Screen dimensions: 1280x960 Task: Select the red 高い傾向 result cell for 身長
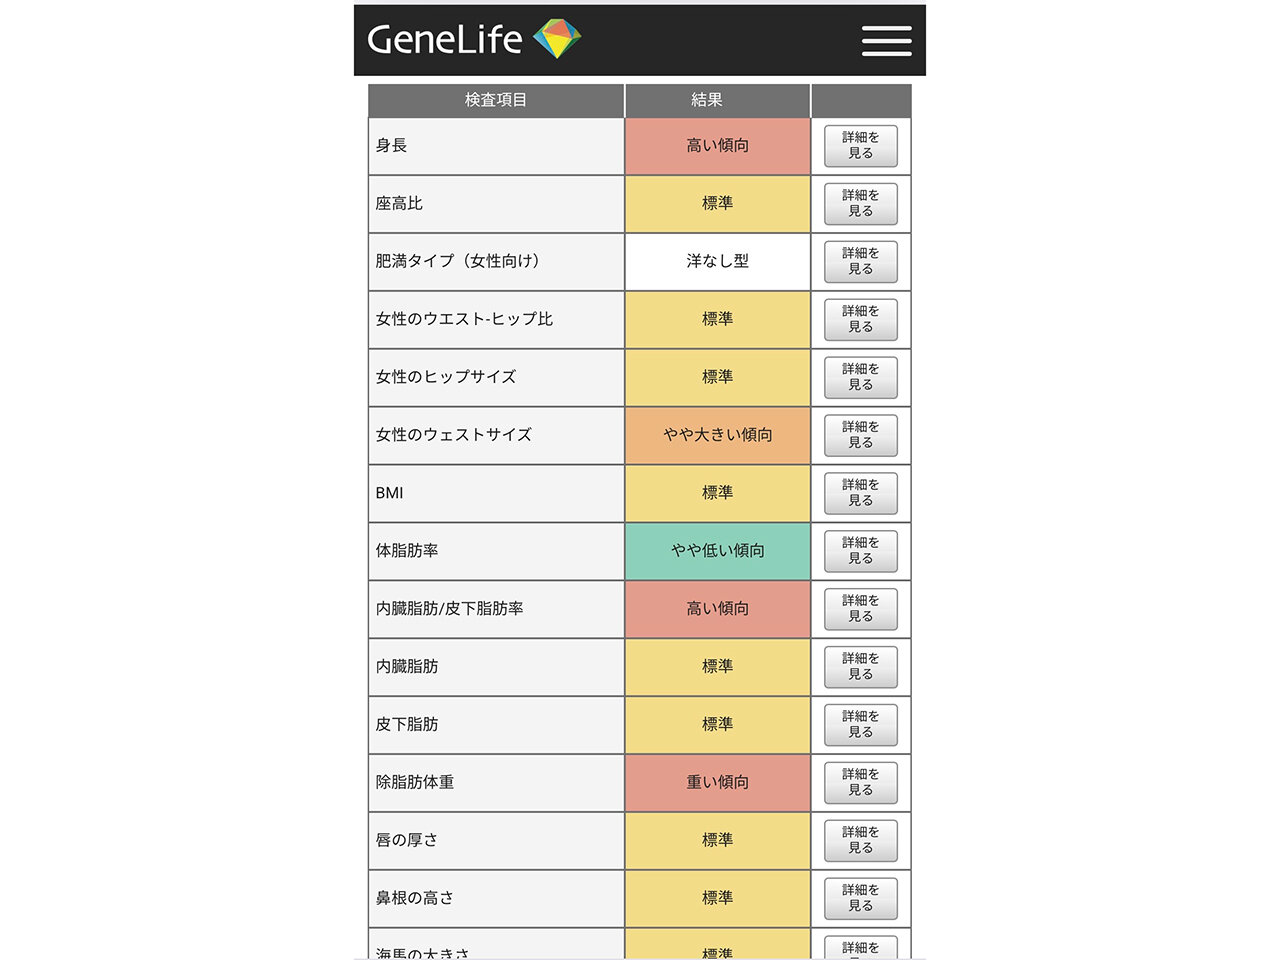717,146
